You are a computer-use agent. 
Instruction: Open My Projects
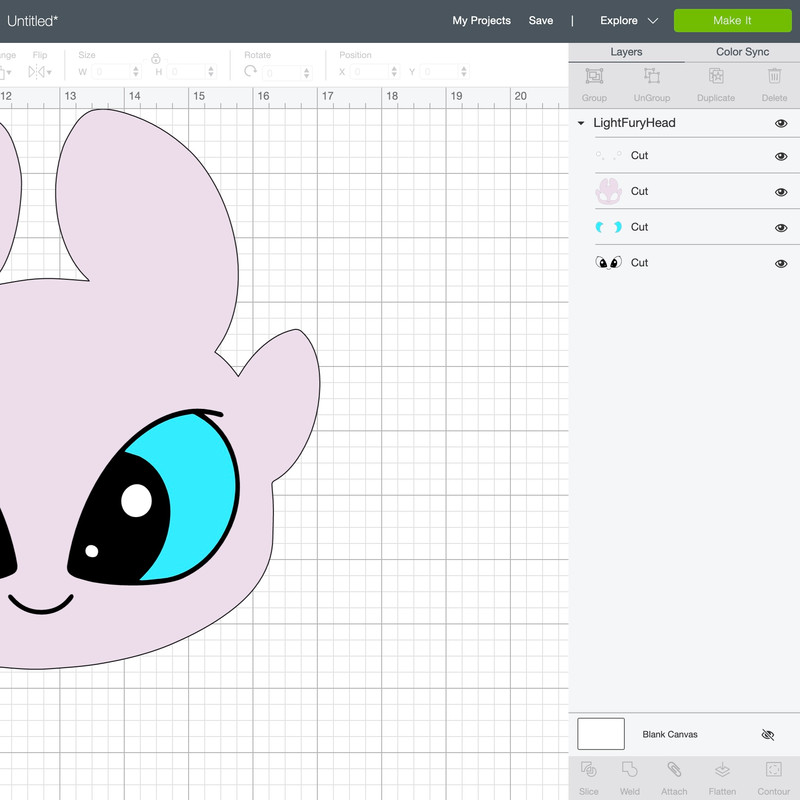coord(481,20)
